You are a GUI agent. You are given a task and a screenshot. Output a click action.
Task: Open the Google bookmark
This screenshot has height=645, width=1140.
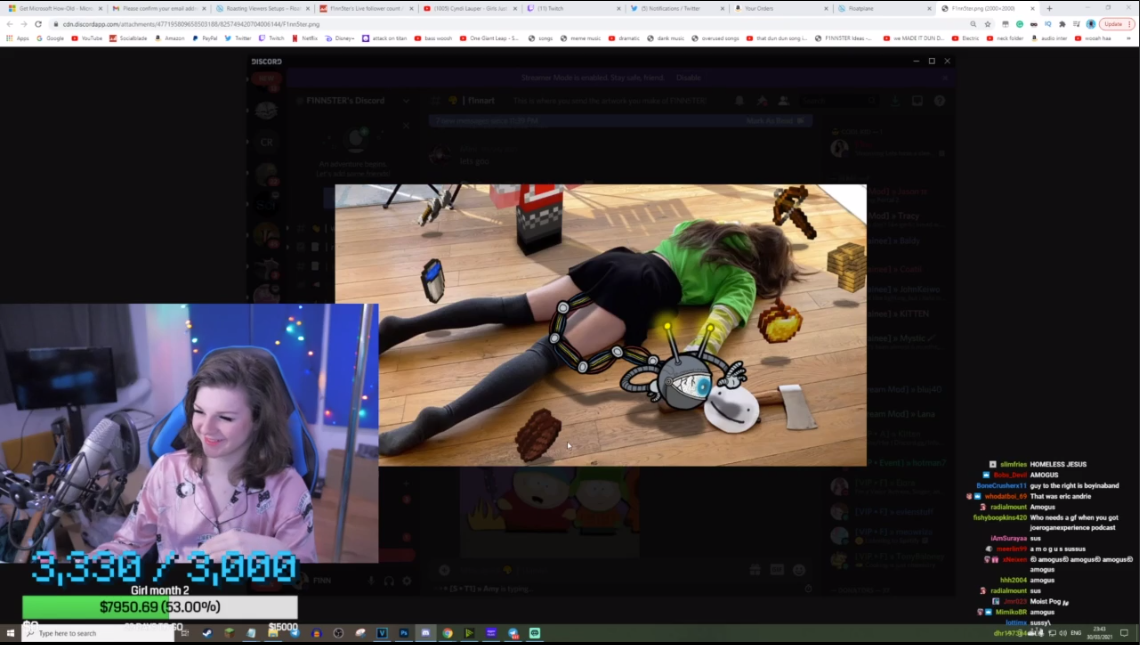click(51, 38)
